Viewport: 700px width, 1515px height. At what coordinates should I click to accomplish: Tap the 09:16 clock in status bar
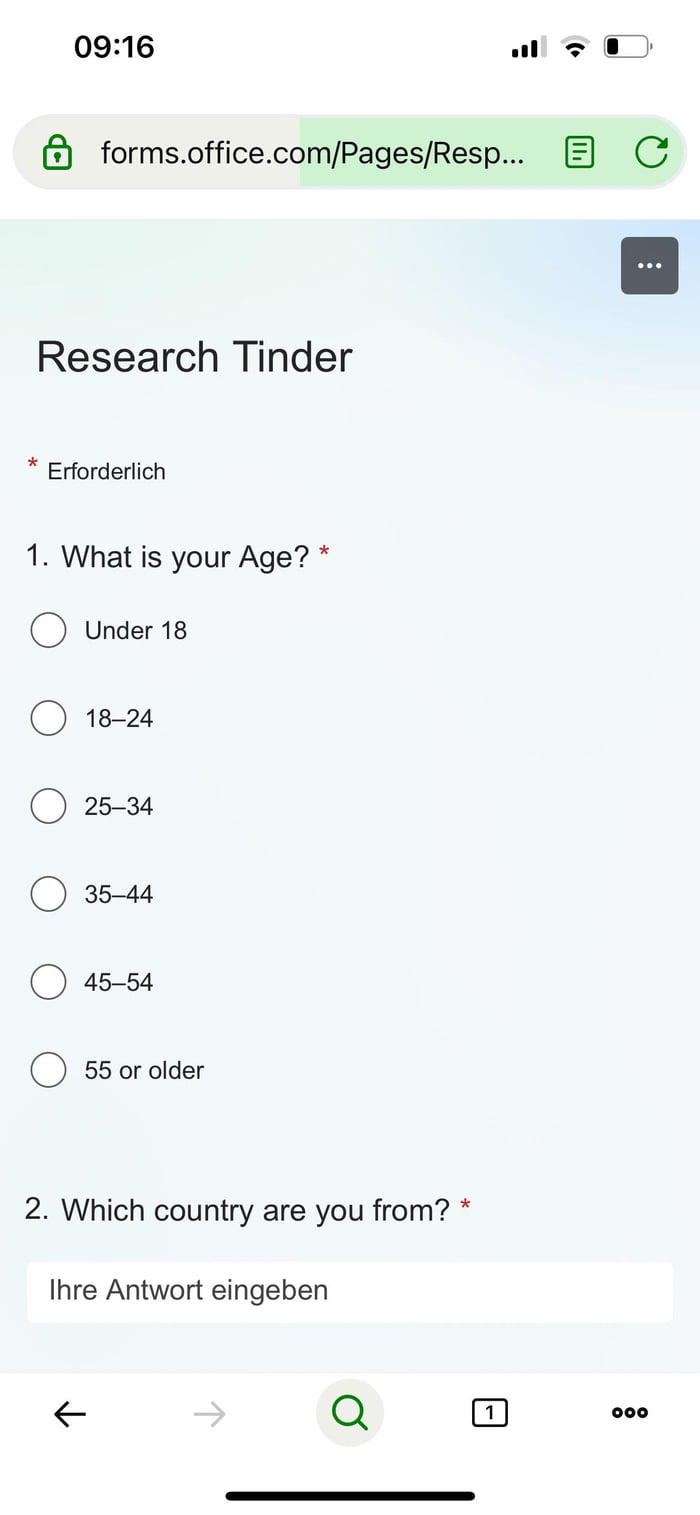click(114, 47)
